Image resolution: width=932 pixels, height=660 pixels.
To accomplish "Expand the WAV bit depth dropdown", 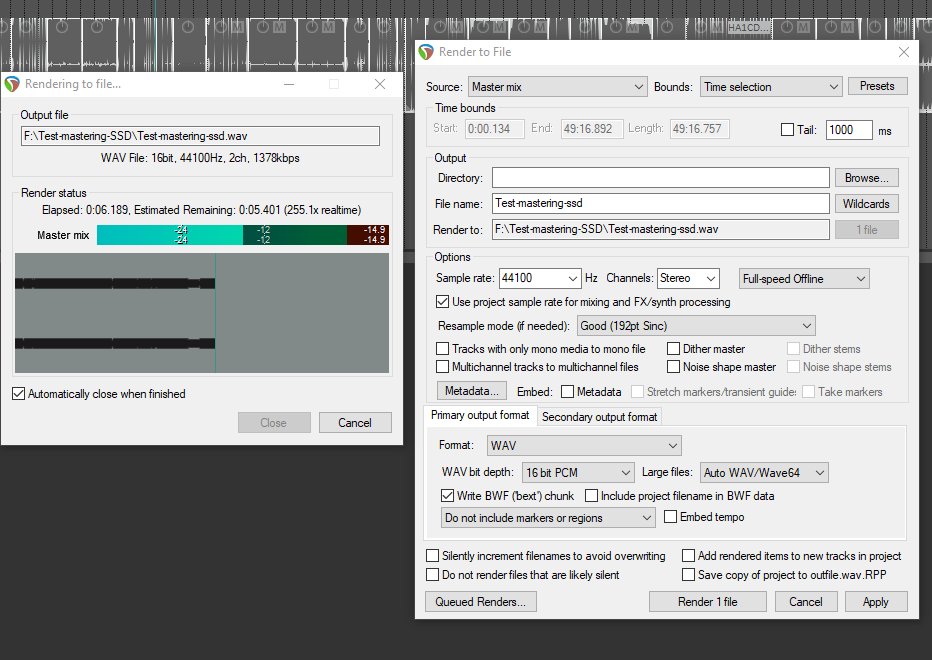I will pyautogui.click(x=578, y=472).
